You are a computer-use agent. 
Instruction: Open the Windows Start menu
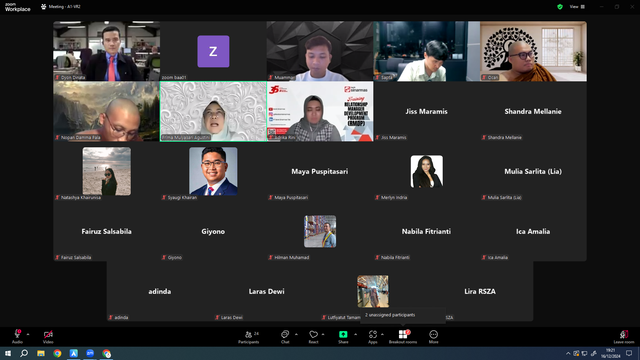[x=8, y=353]
